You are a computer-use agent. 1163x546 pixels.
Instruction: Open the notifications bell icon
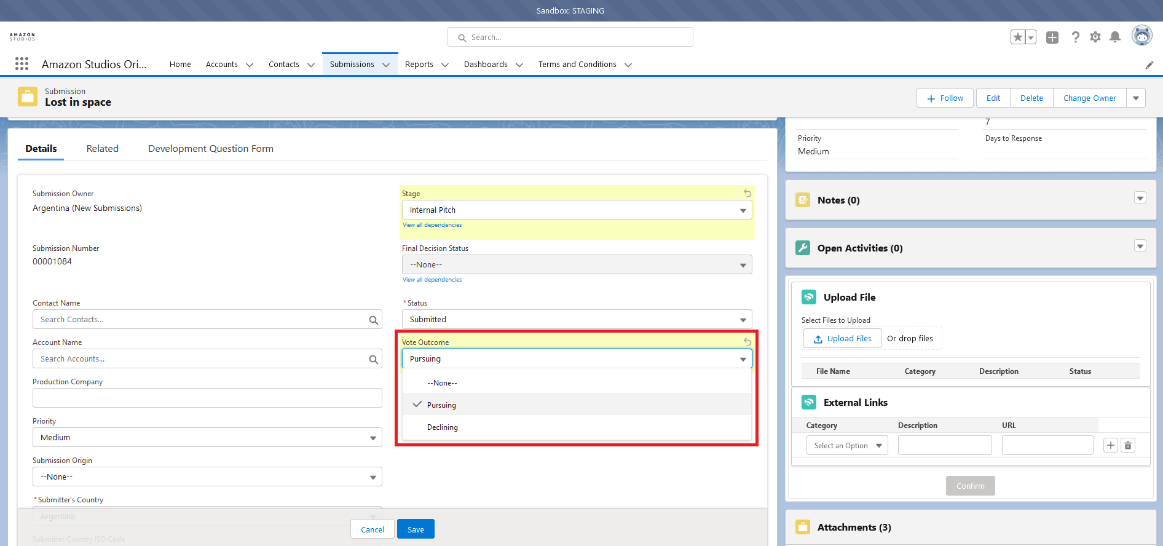point(1115,37)
